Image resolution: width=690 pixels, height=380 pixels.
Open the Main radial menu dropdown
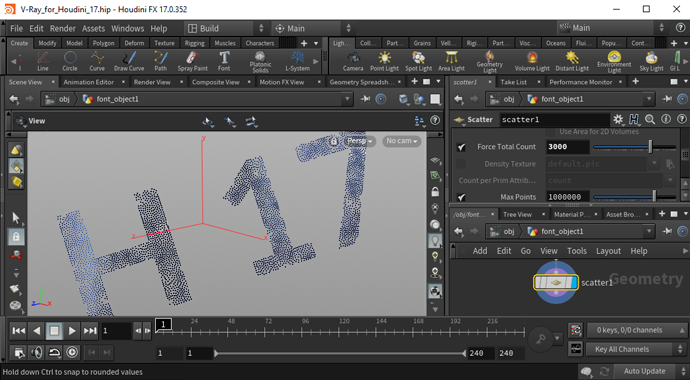(x=313, y=29)
